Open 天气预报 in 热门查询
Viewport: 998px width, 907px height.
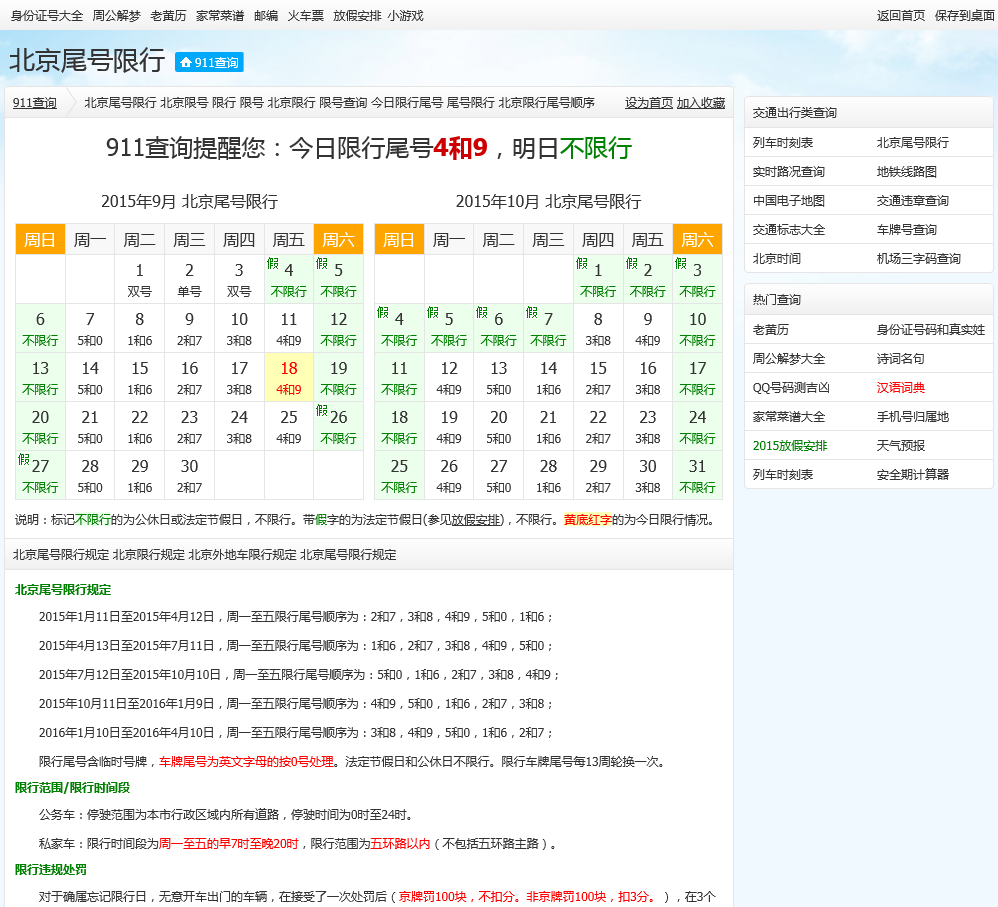click(x=901, y=446)
